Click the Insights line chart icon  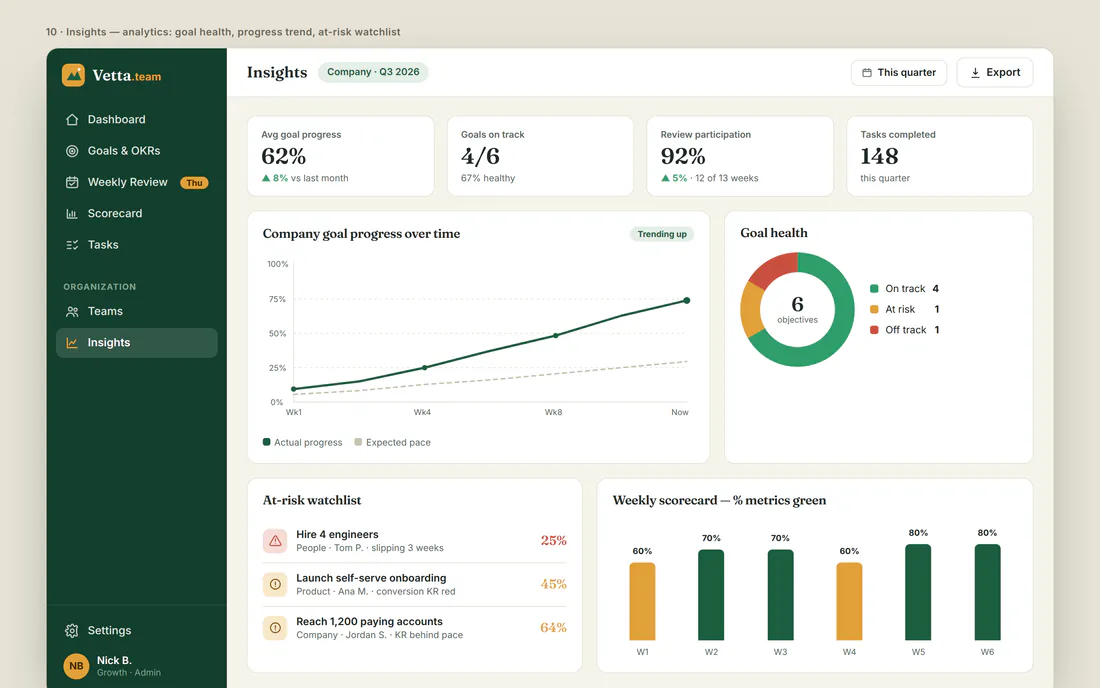tap(72, 343)
